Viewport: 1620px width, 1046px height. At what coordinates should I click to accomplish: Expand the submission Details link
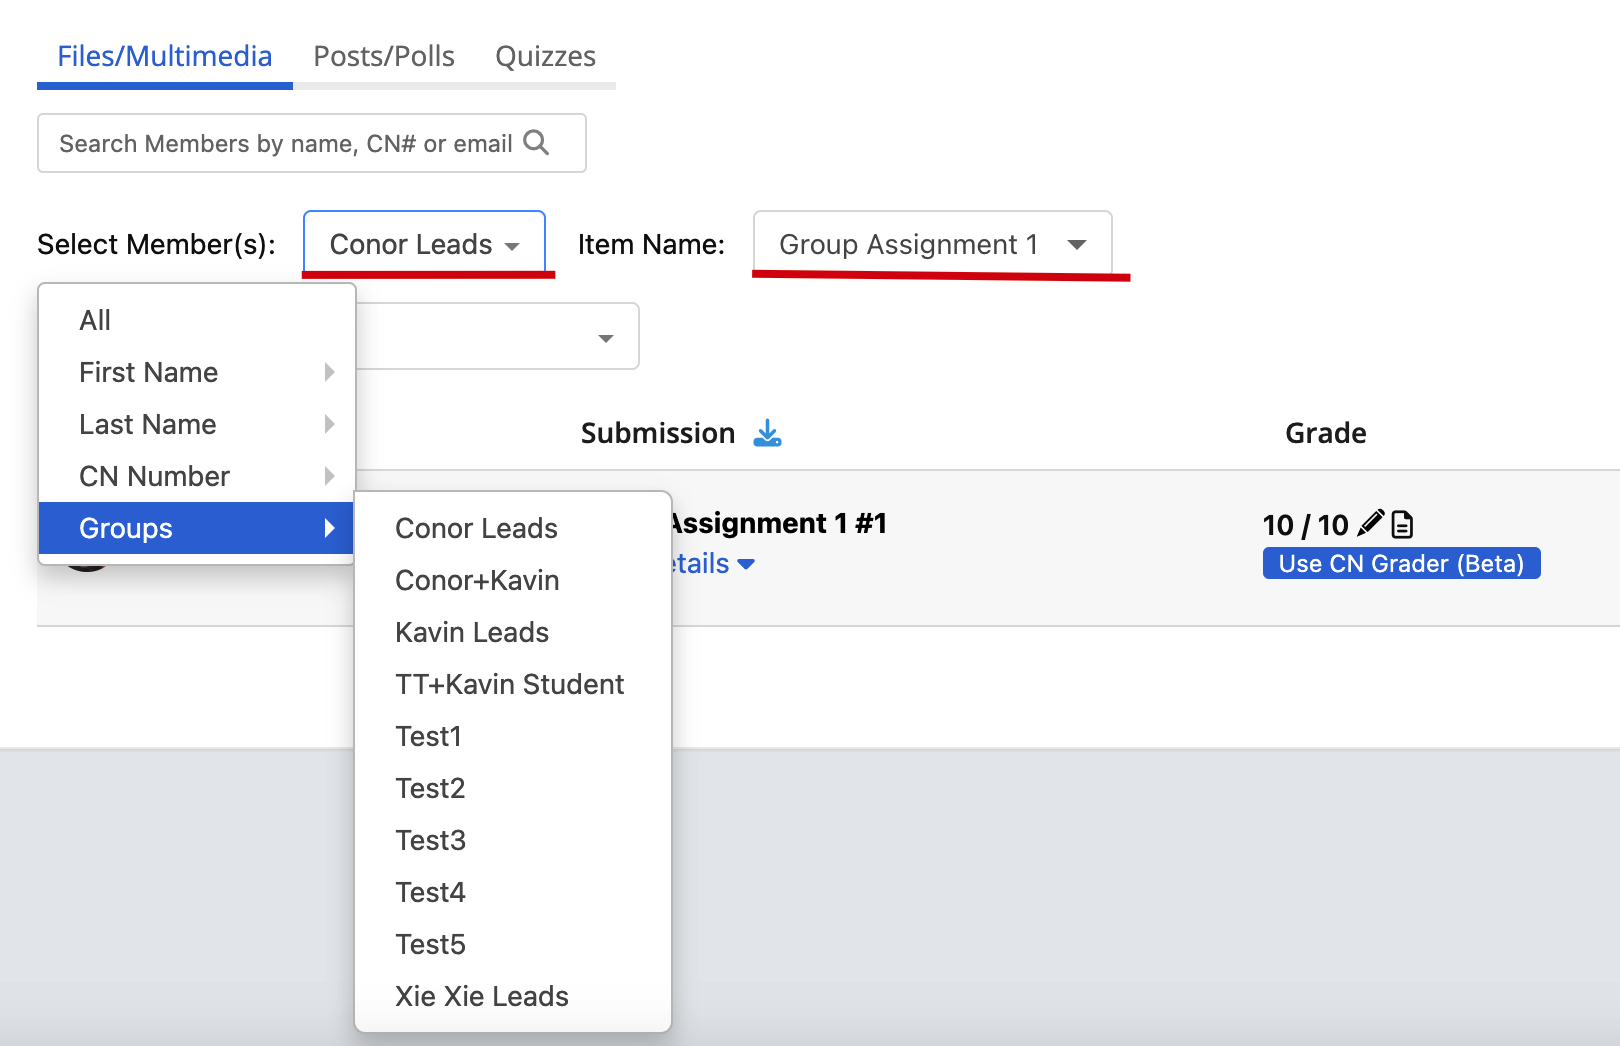pyautogui.click(x=713, y=564)
